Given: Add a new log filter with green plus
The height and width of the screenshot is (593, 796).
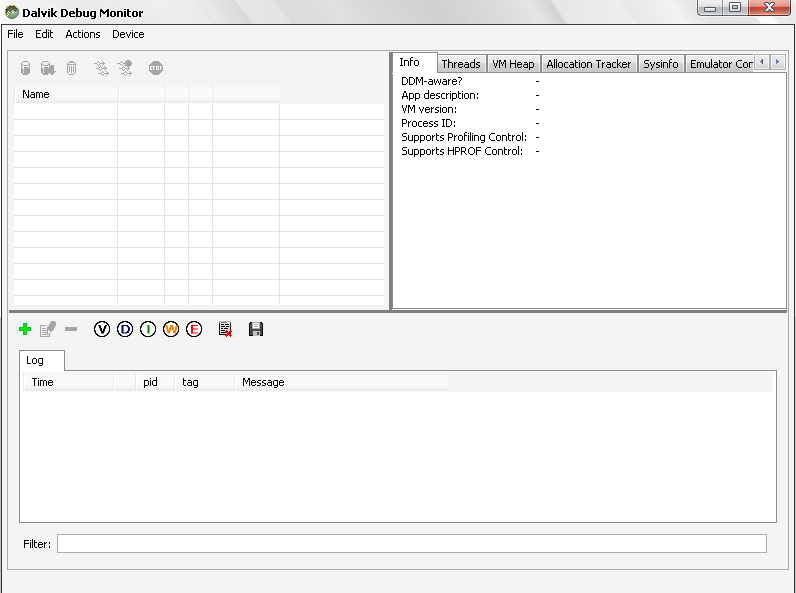Looking at the screenshot, I should pyautogui.click(x=25, y=330).
